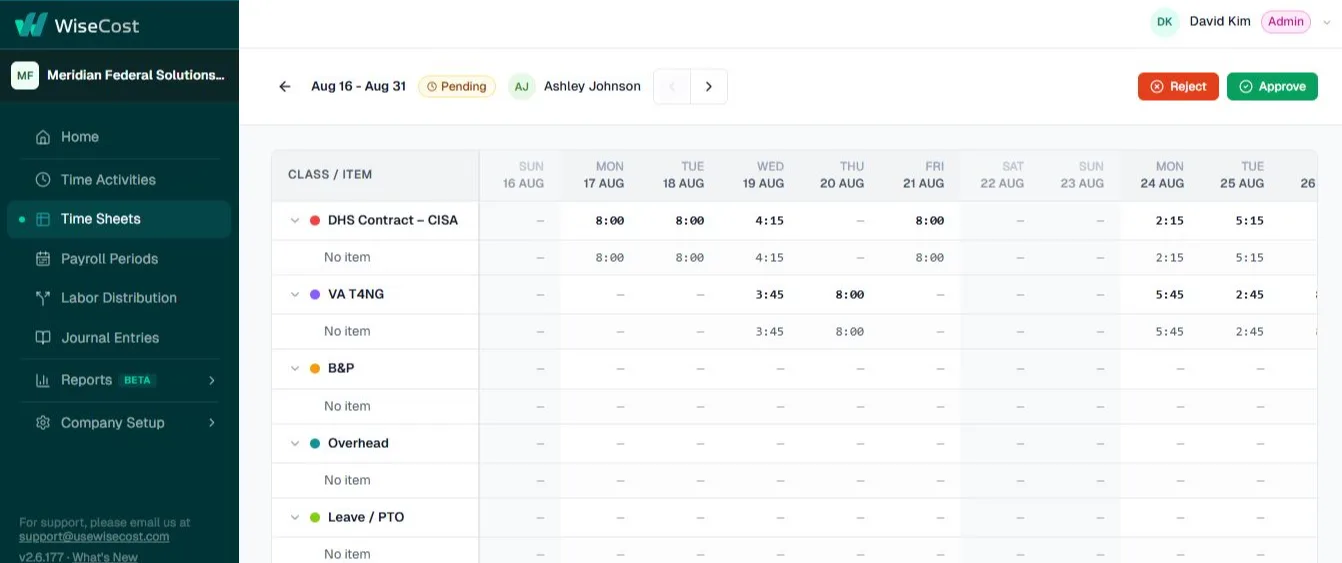Go to next employee with right chevron
Viewport: 1342px width, 563px height.
coord(709,87)
